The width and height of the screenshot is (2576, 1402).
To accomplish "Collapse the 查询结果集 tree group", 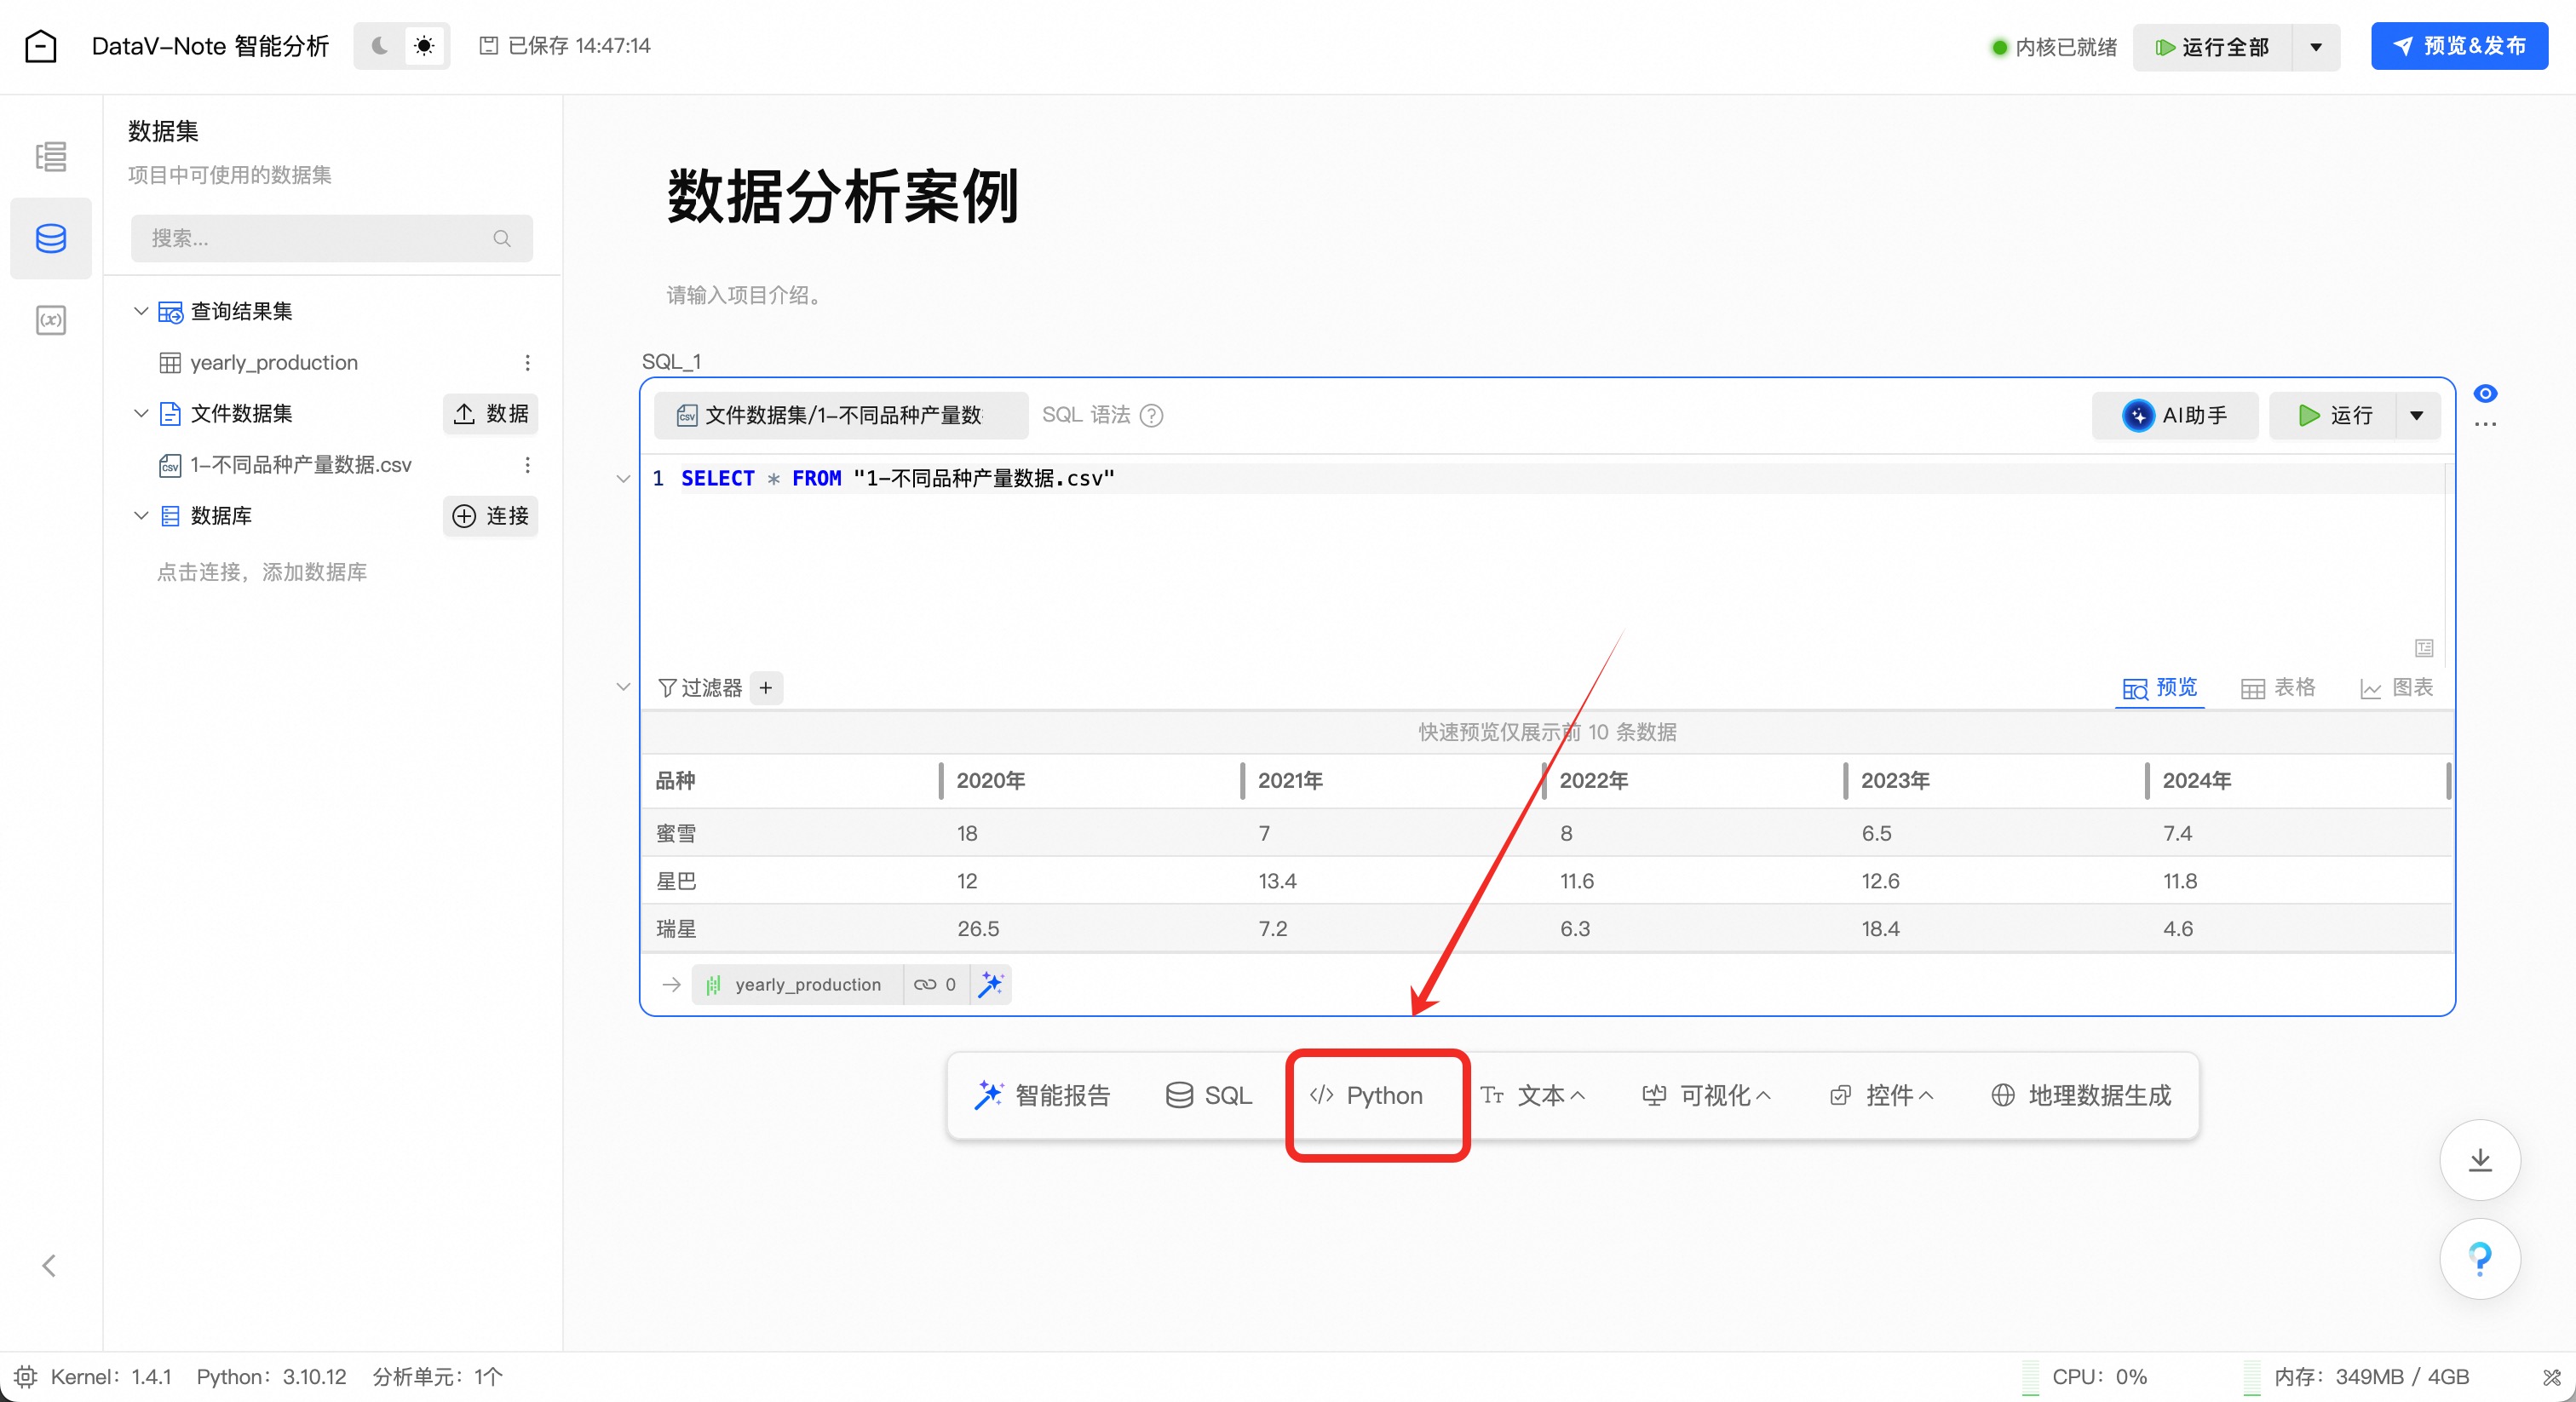I will (x=141, y=311).
